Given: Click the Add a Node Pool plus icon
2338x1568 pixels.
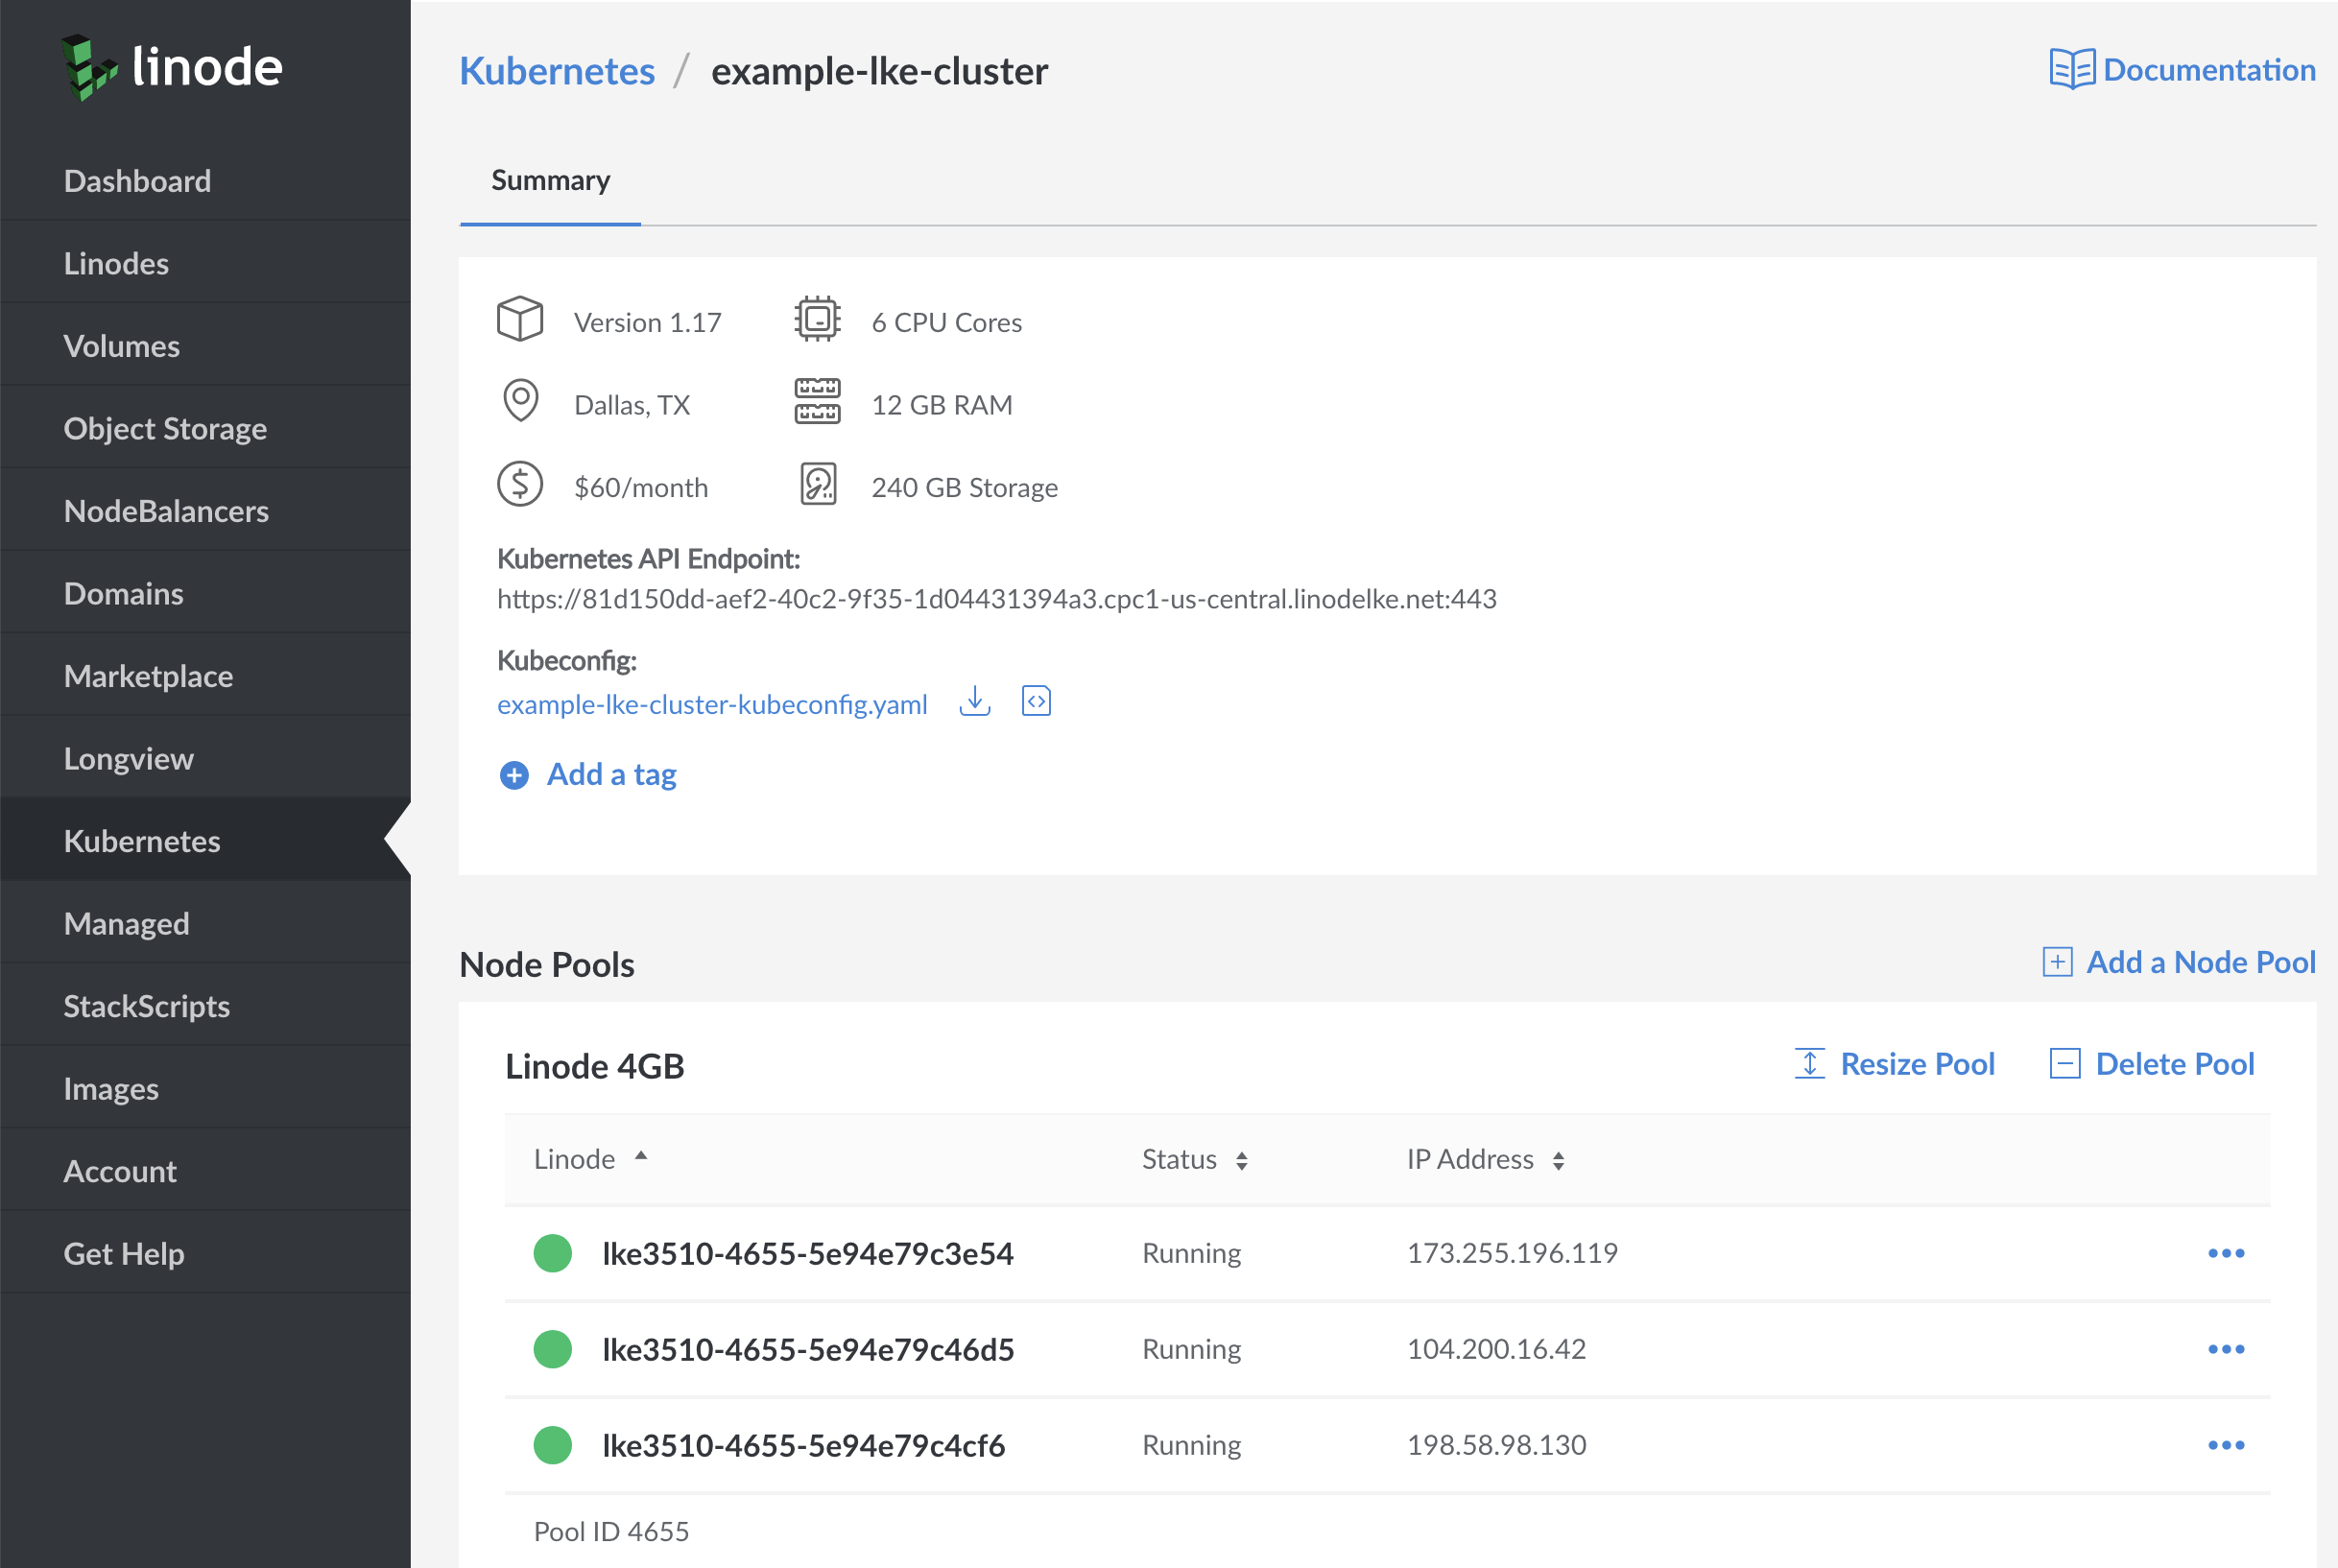Looking at the screenshot, I should [x=2057, y=962].
